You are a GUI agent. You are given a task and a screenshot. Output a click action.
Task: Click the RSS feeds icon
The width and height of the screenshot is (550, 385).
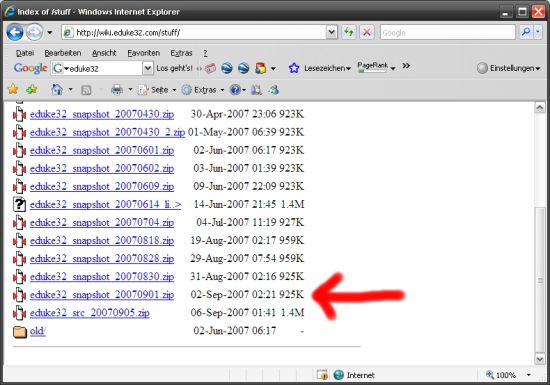coord(86,90)
